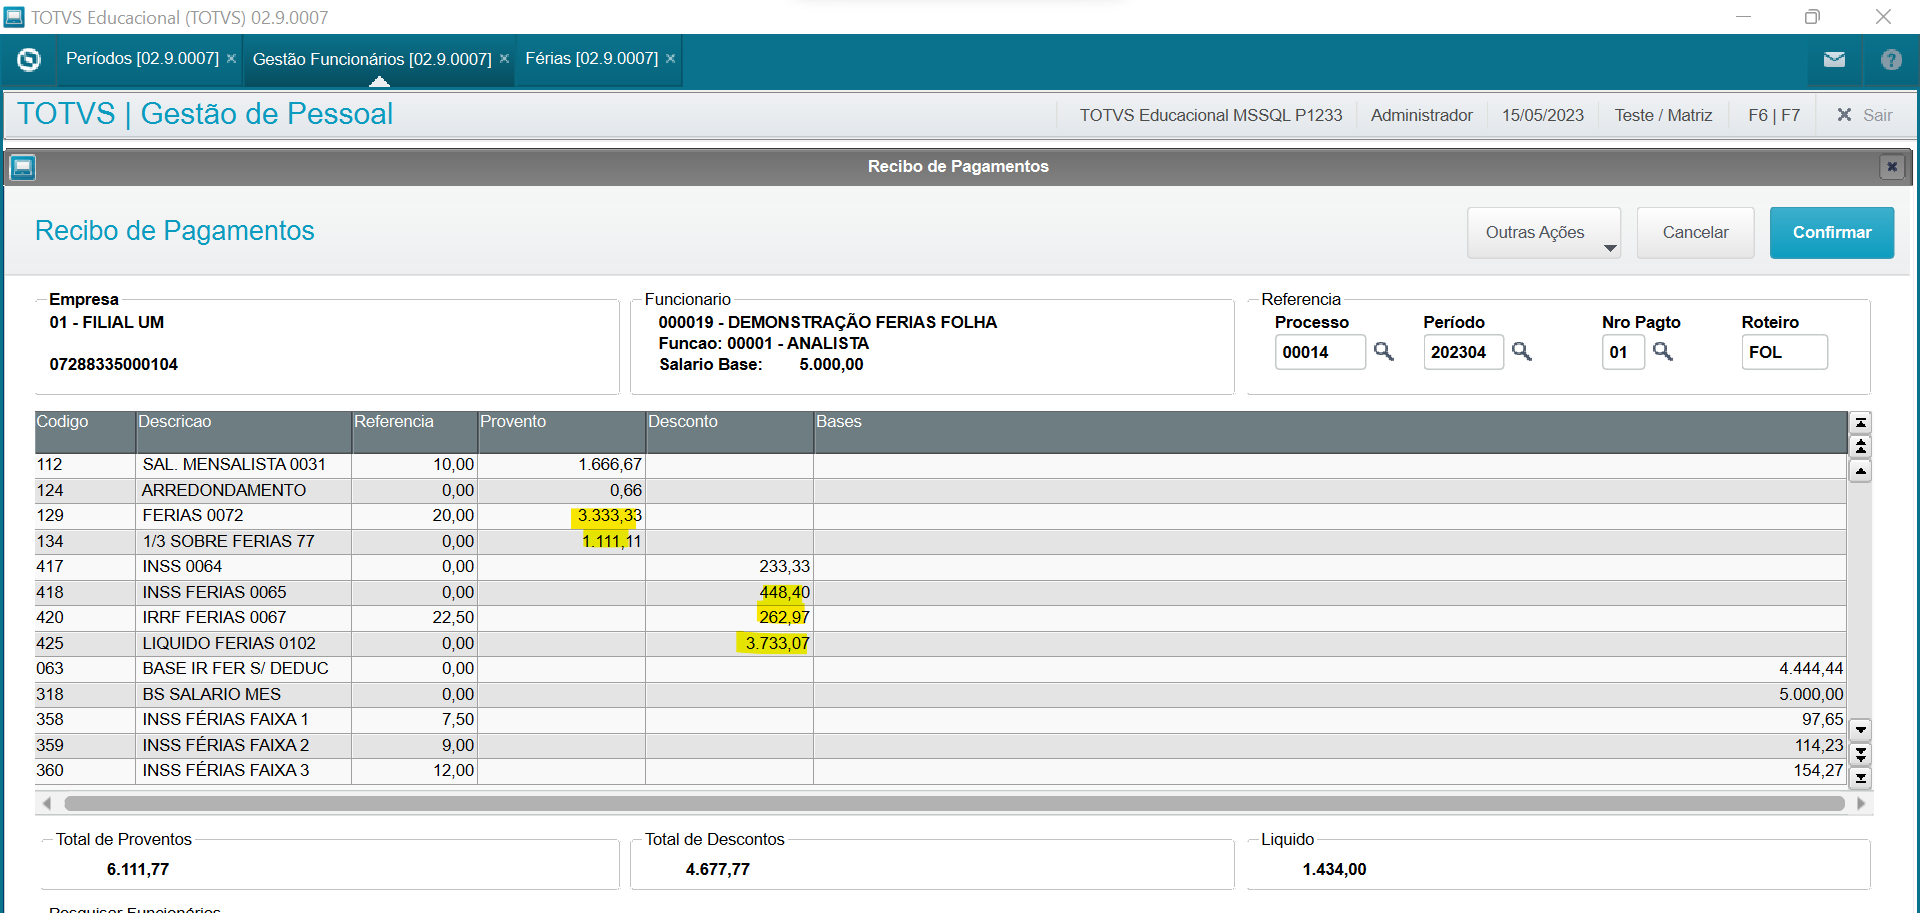
Task: Select row INSS FÉRIAS FAIXA 3
Action: pyautogui.click(x=940, y=771)
